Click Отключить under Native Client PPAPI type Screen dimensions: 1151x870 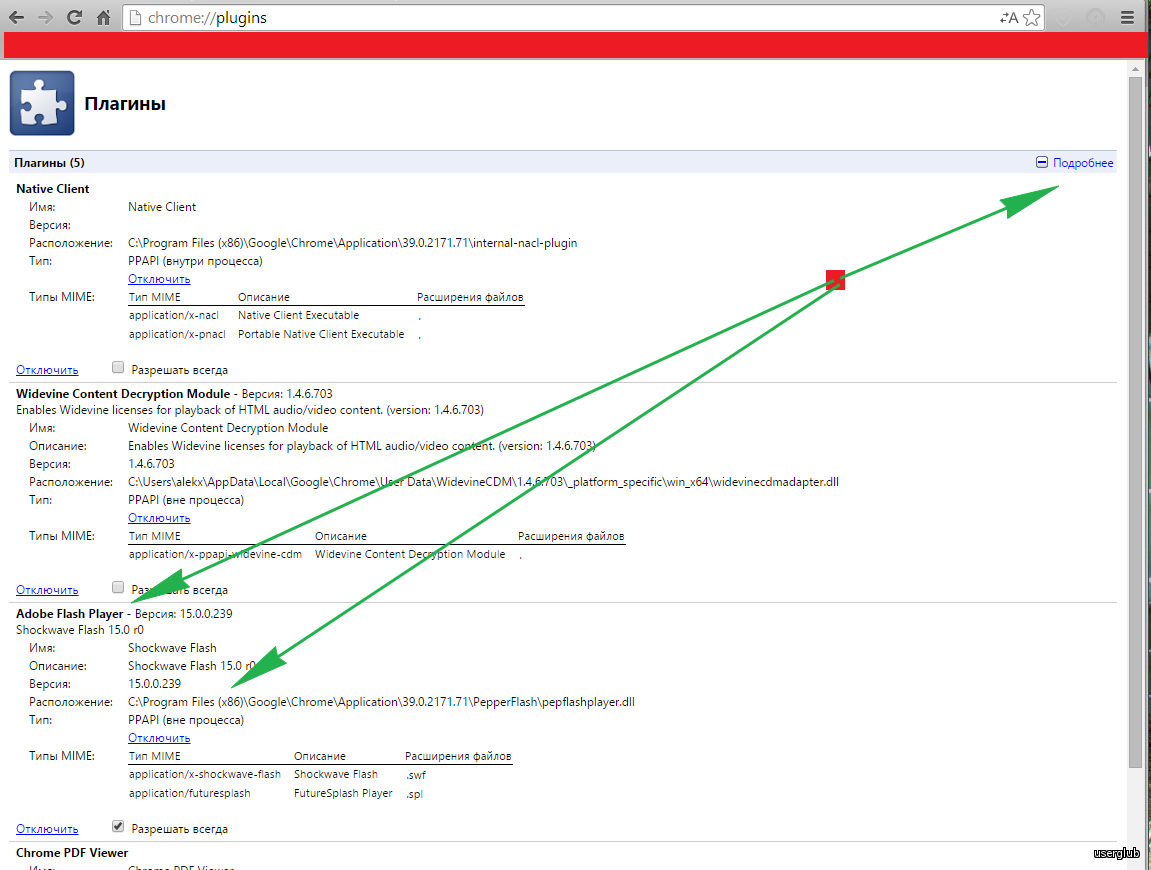click(159, 279)
